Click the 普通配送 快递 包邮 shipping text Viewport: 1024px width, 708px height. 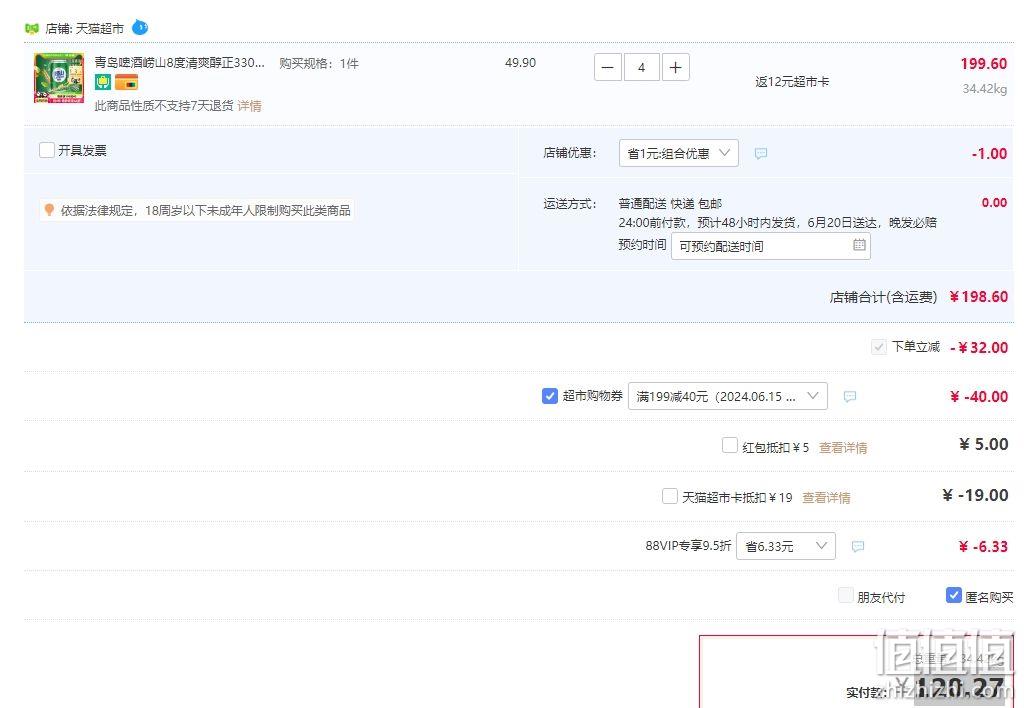click(x=670, y=204)
